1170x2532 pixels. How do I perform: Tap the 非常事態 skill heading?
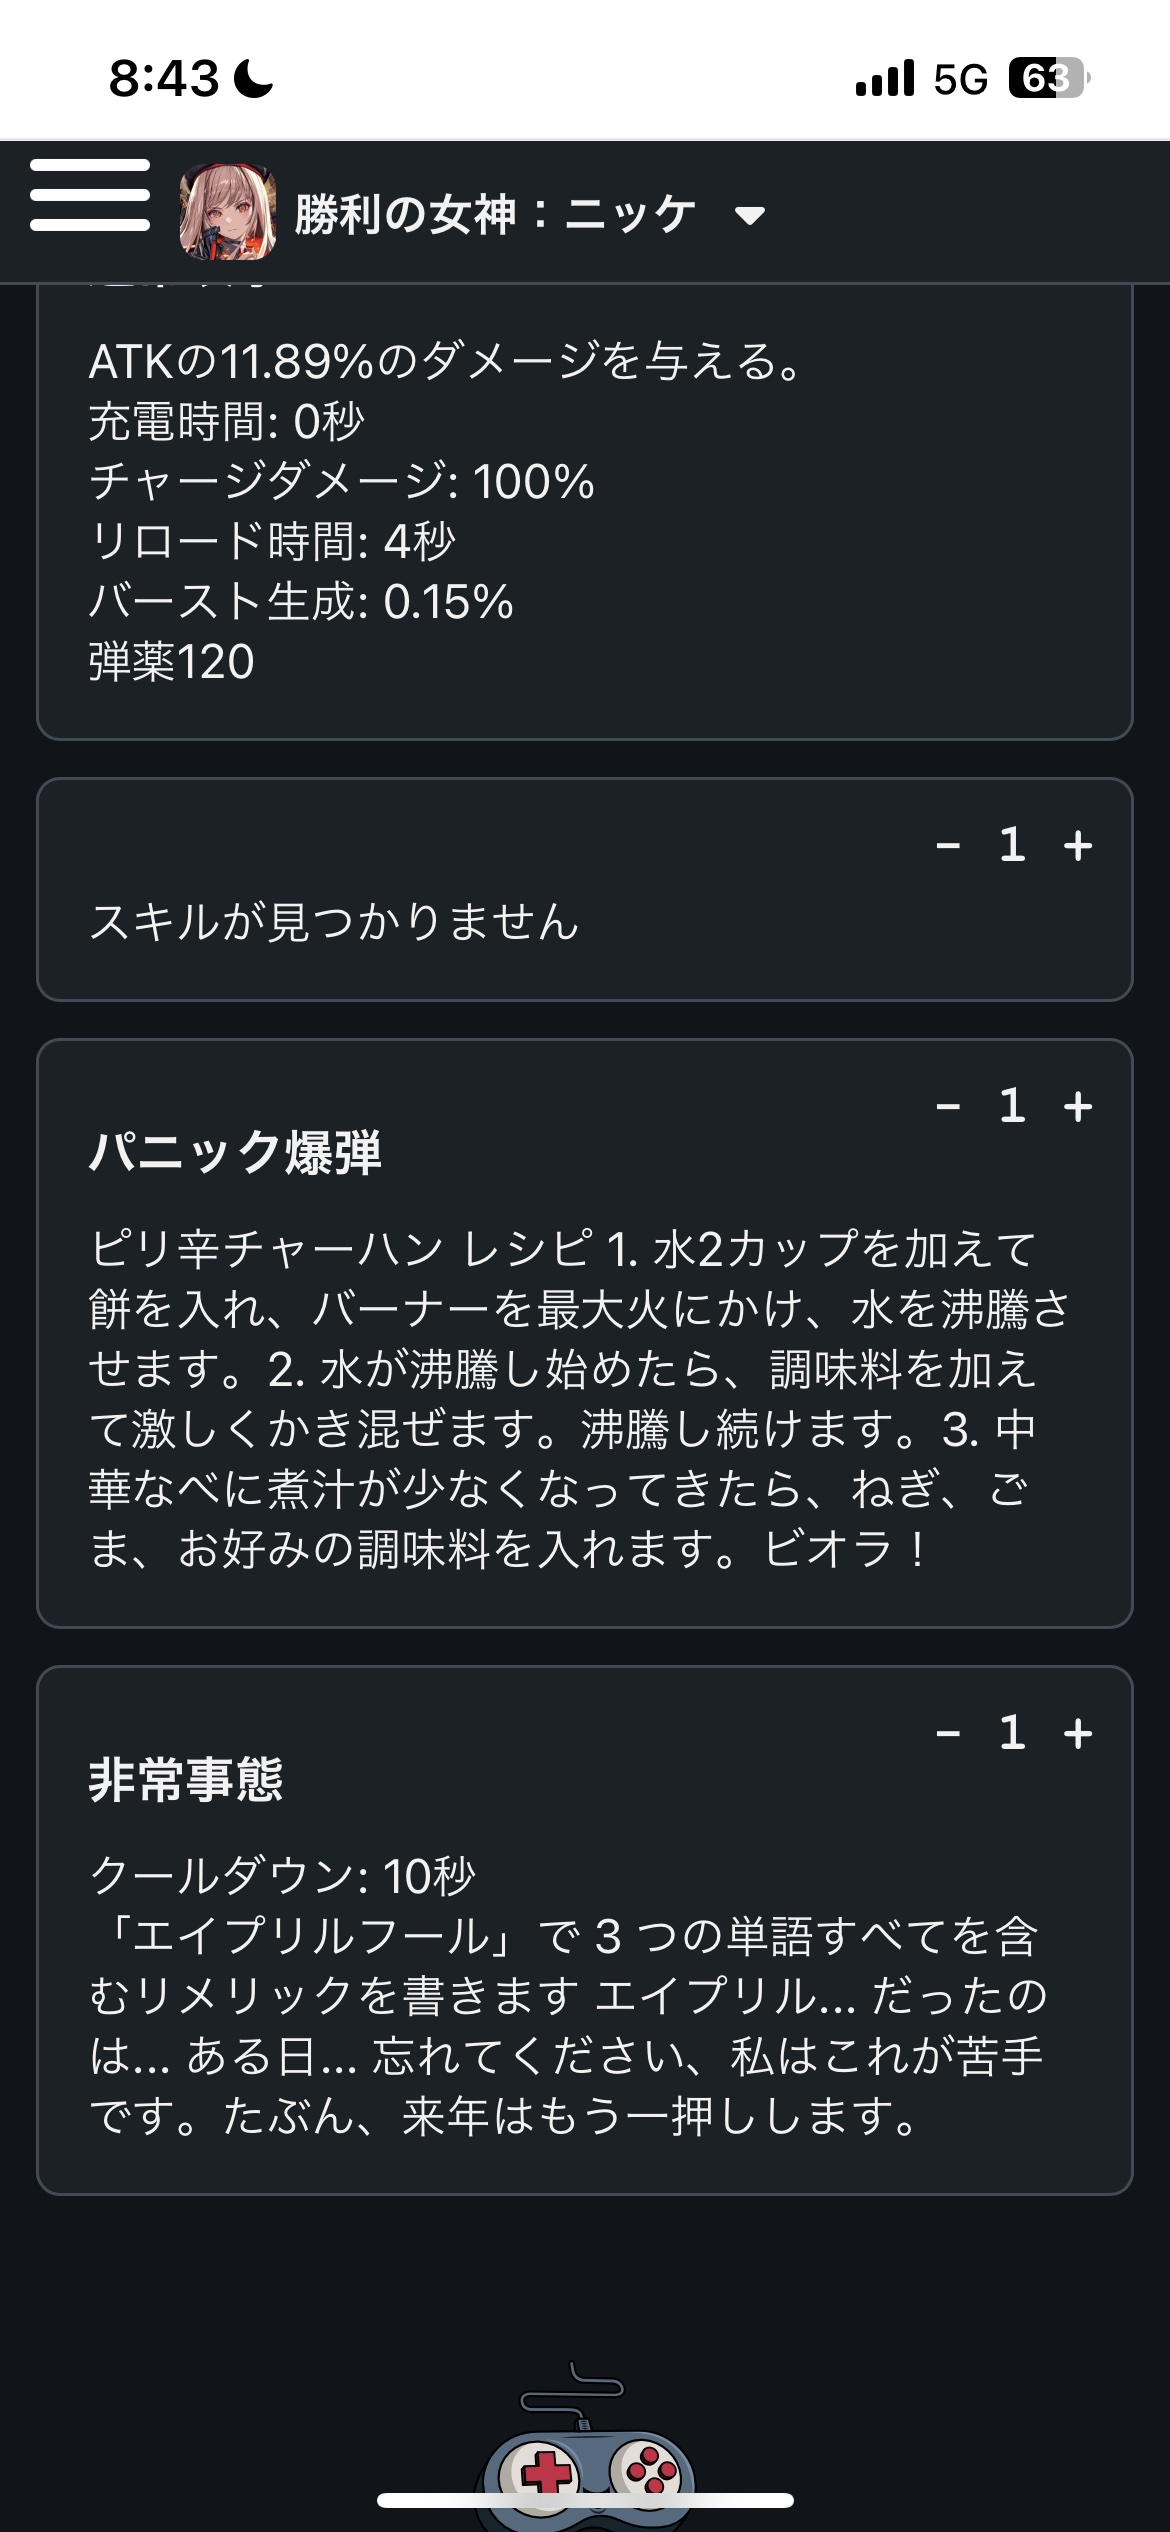186,1780
